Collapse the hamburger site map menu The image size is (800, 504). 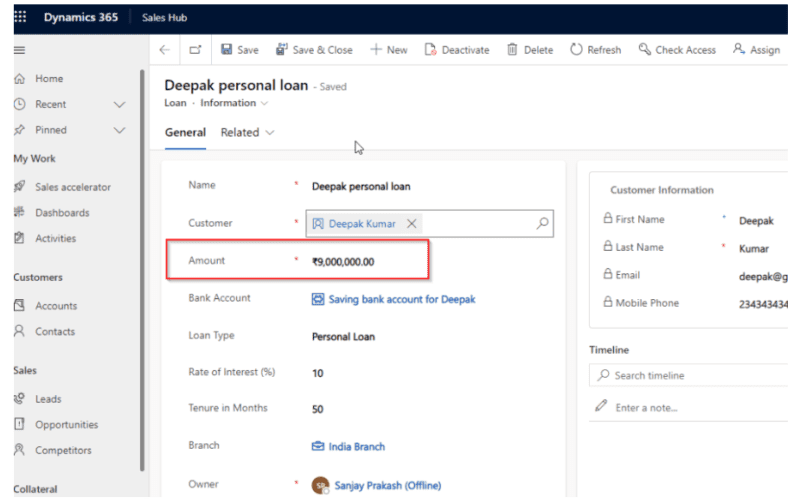click(x=20, y=50)
